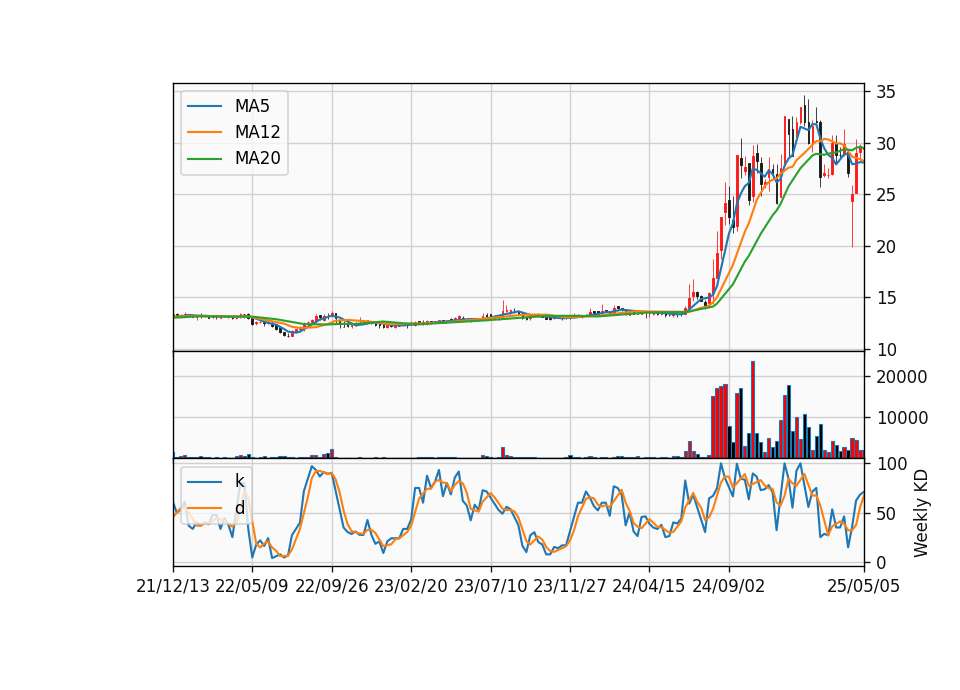Image resolution: width=960 pixels, height=690 pixels.
Task: Click the d legend label
Action: (239, 508)
